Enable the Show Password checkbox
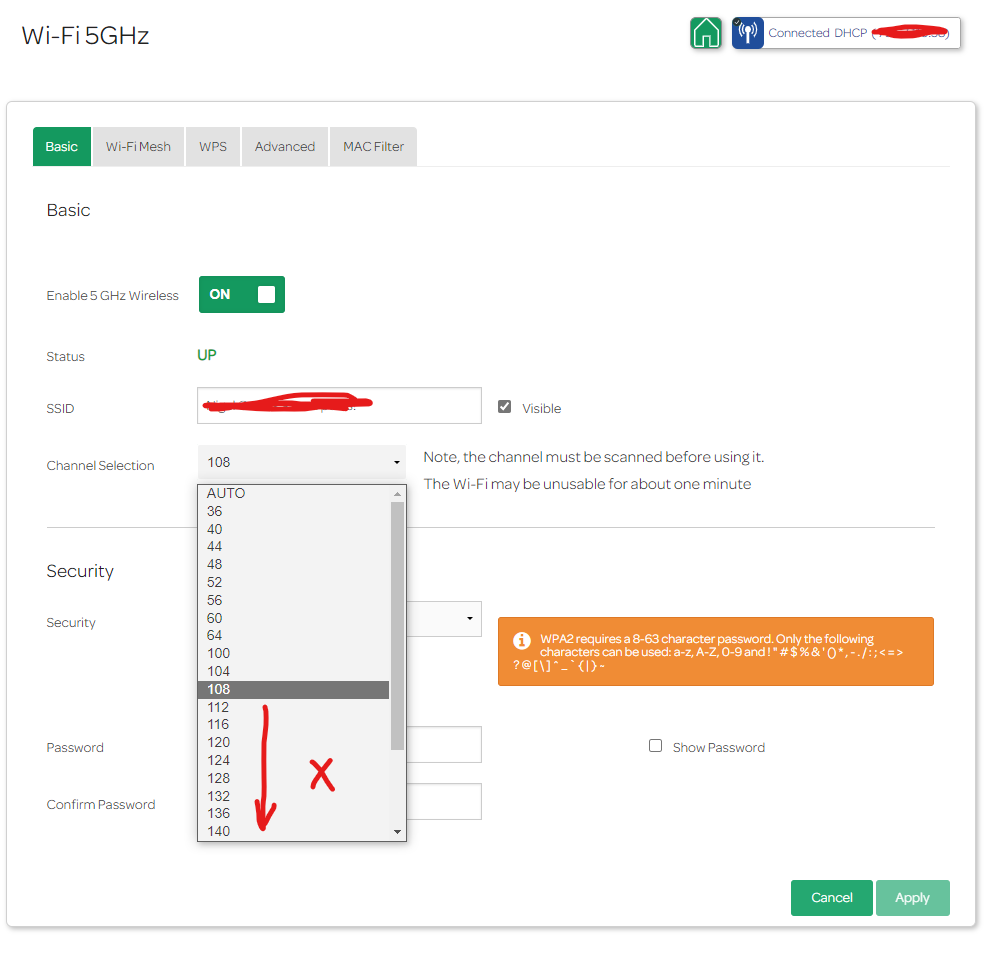 pyautogui.click(x=656, y=746)
